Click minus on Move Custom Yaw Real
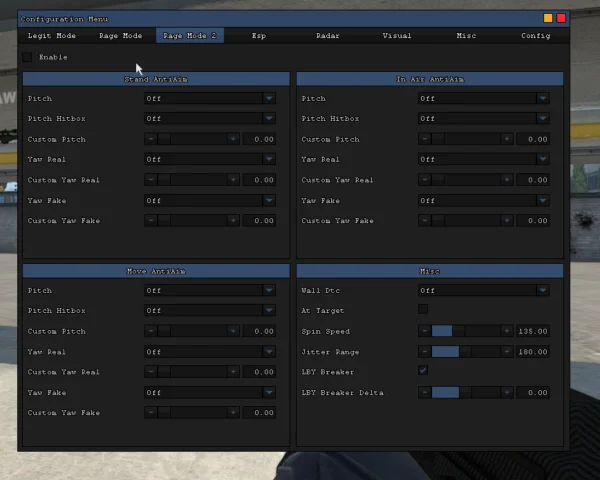600x480 pixels. pos(151,372)
